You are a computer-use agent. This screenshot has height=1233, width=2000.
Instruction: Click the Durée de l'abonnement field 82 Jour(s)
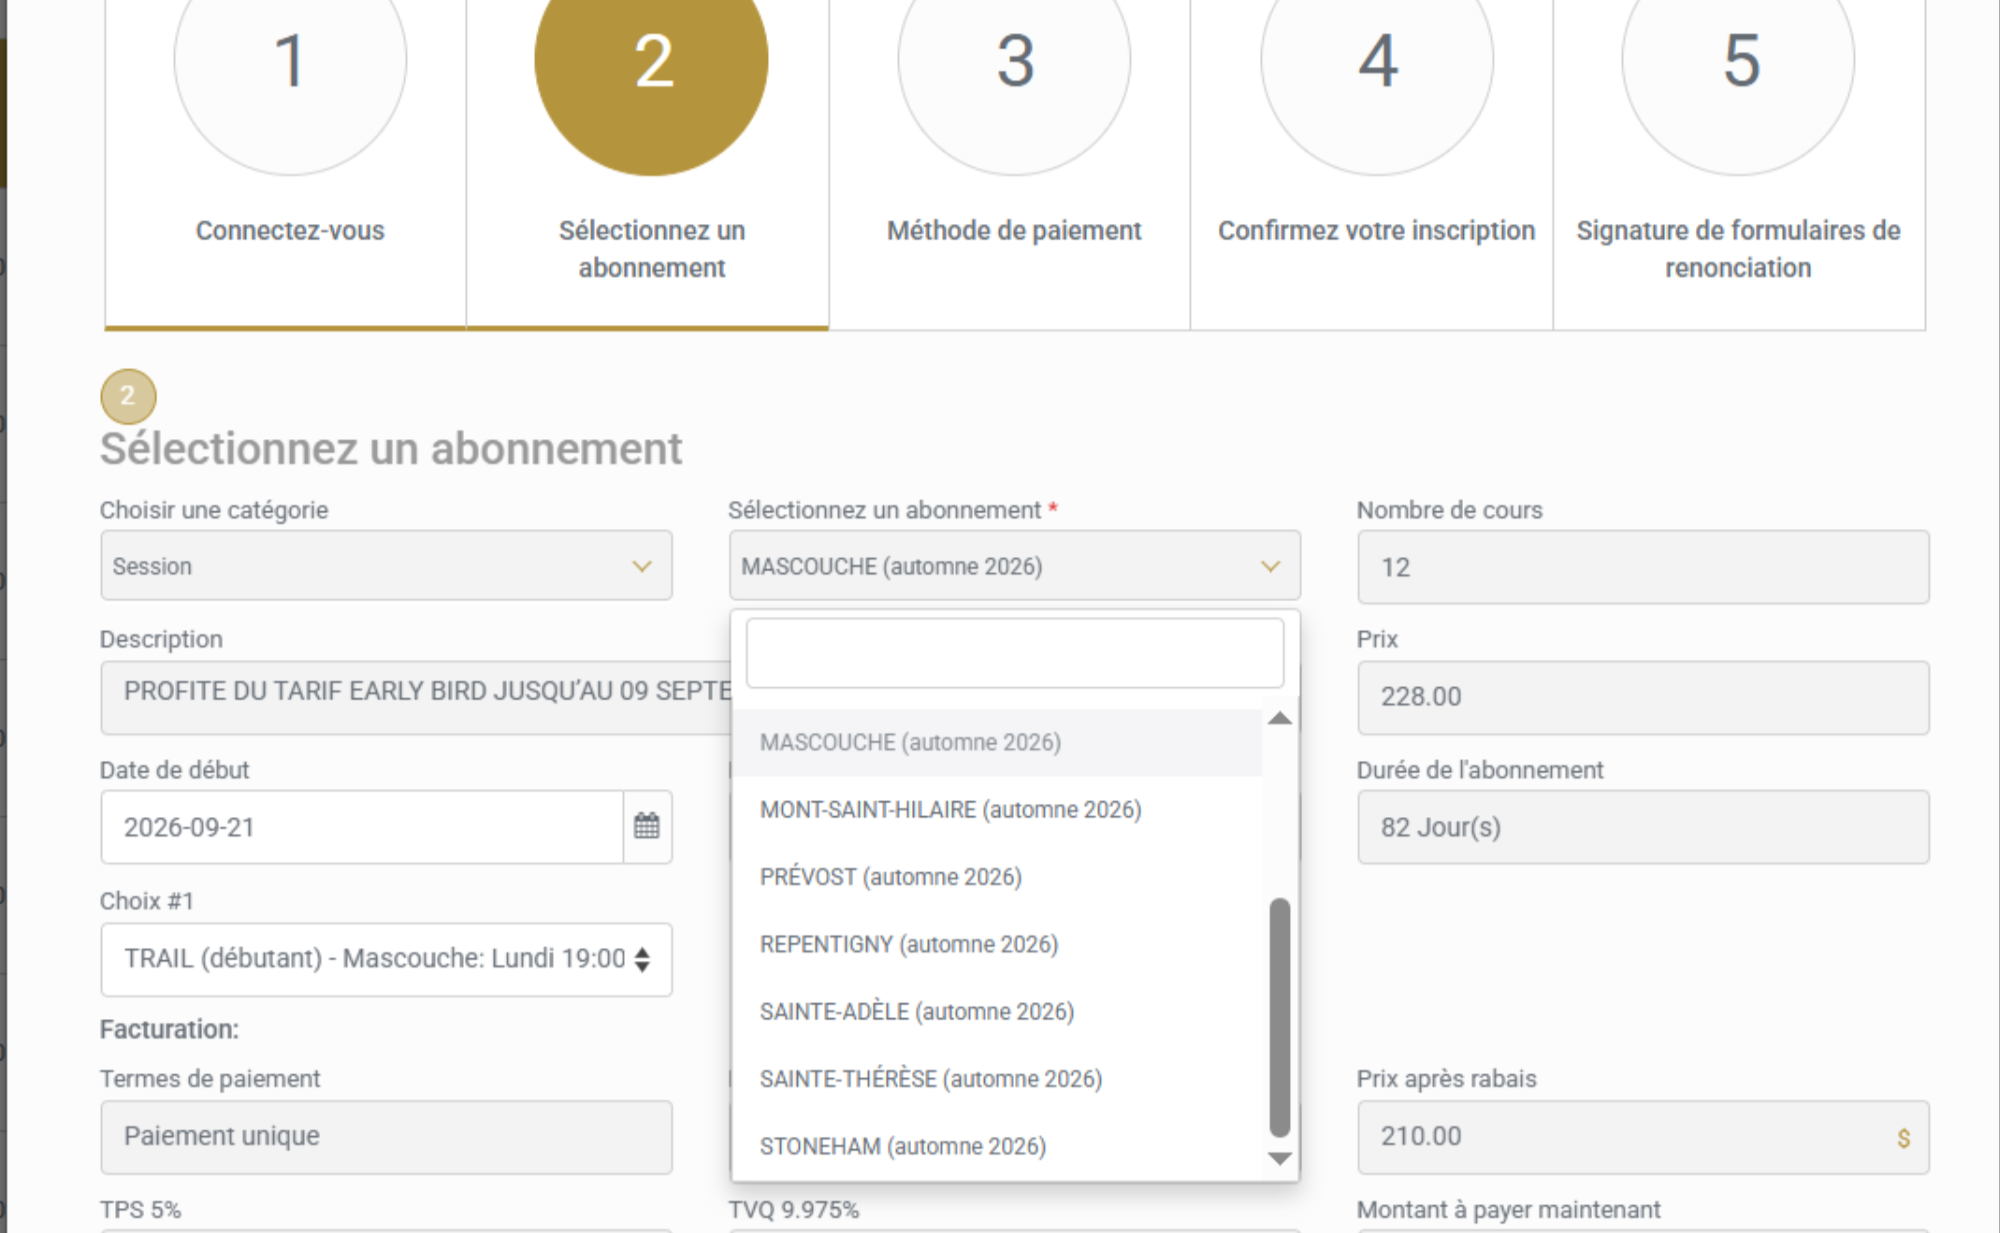point(1643,827)
